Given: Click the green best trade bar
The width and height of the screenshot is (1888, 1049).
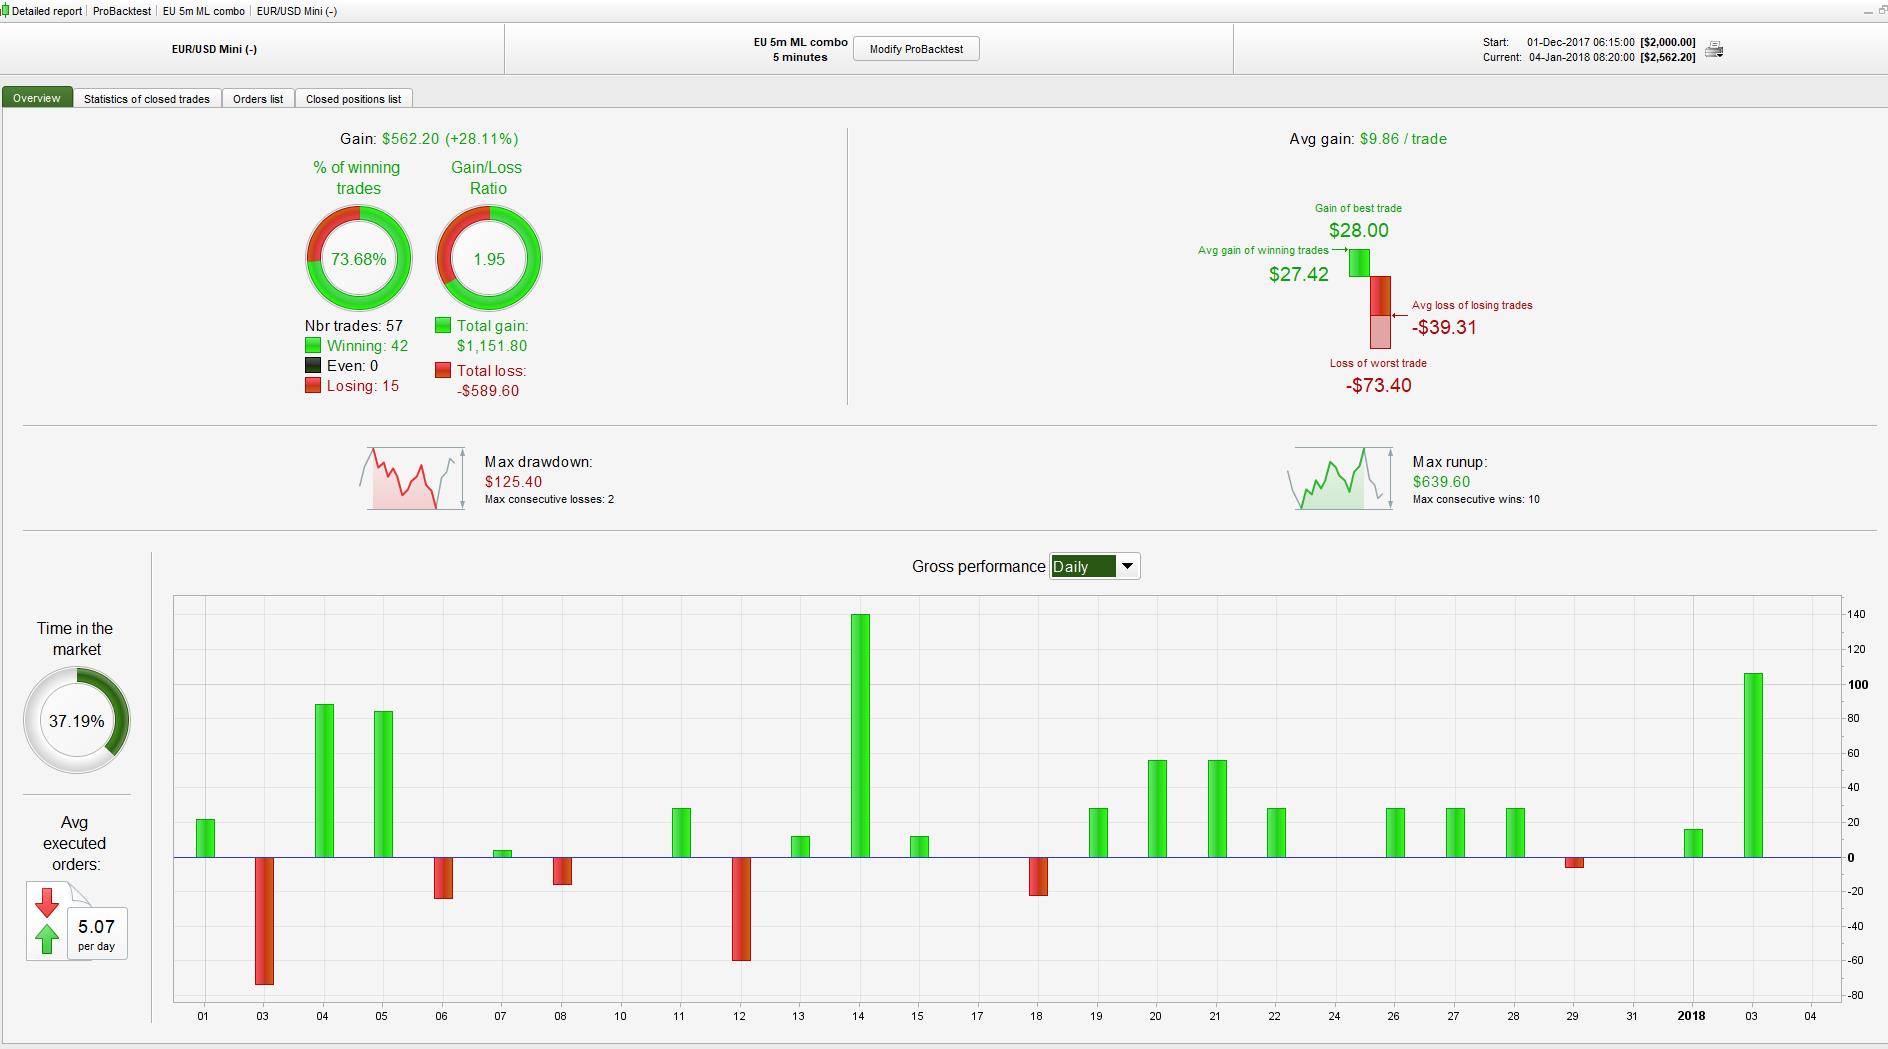Looking at the screenshot, I should coord(1359,262).
